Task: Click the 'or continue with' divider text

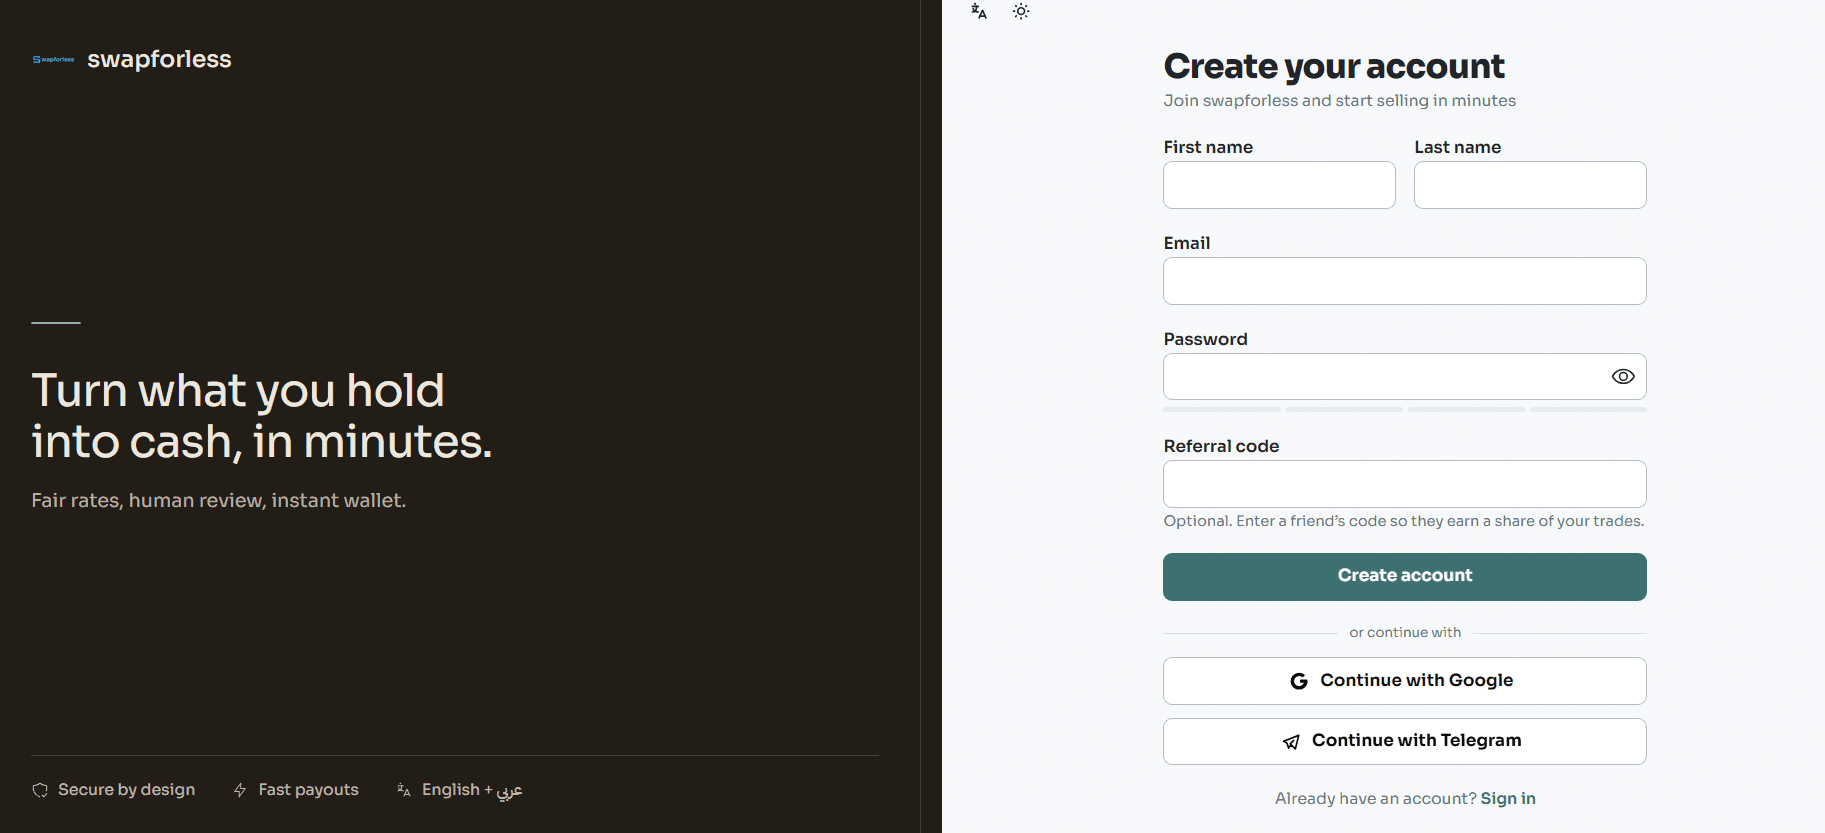Action: tap(1405, 633)
